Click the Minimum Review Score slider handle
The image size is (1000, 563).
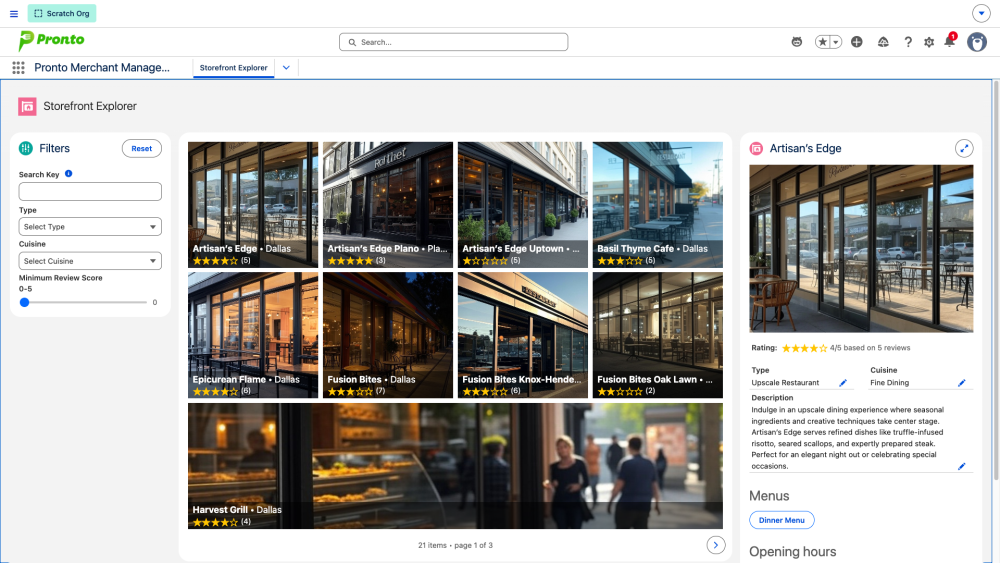pos(24,302)
